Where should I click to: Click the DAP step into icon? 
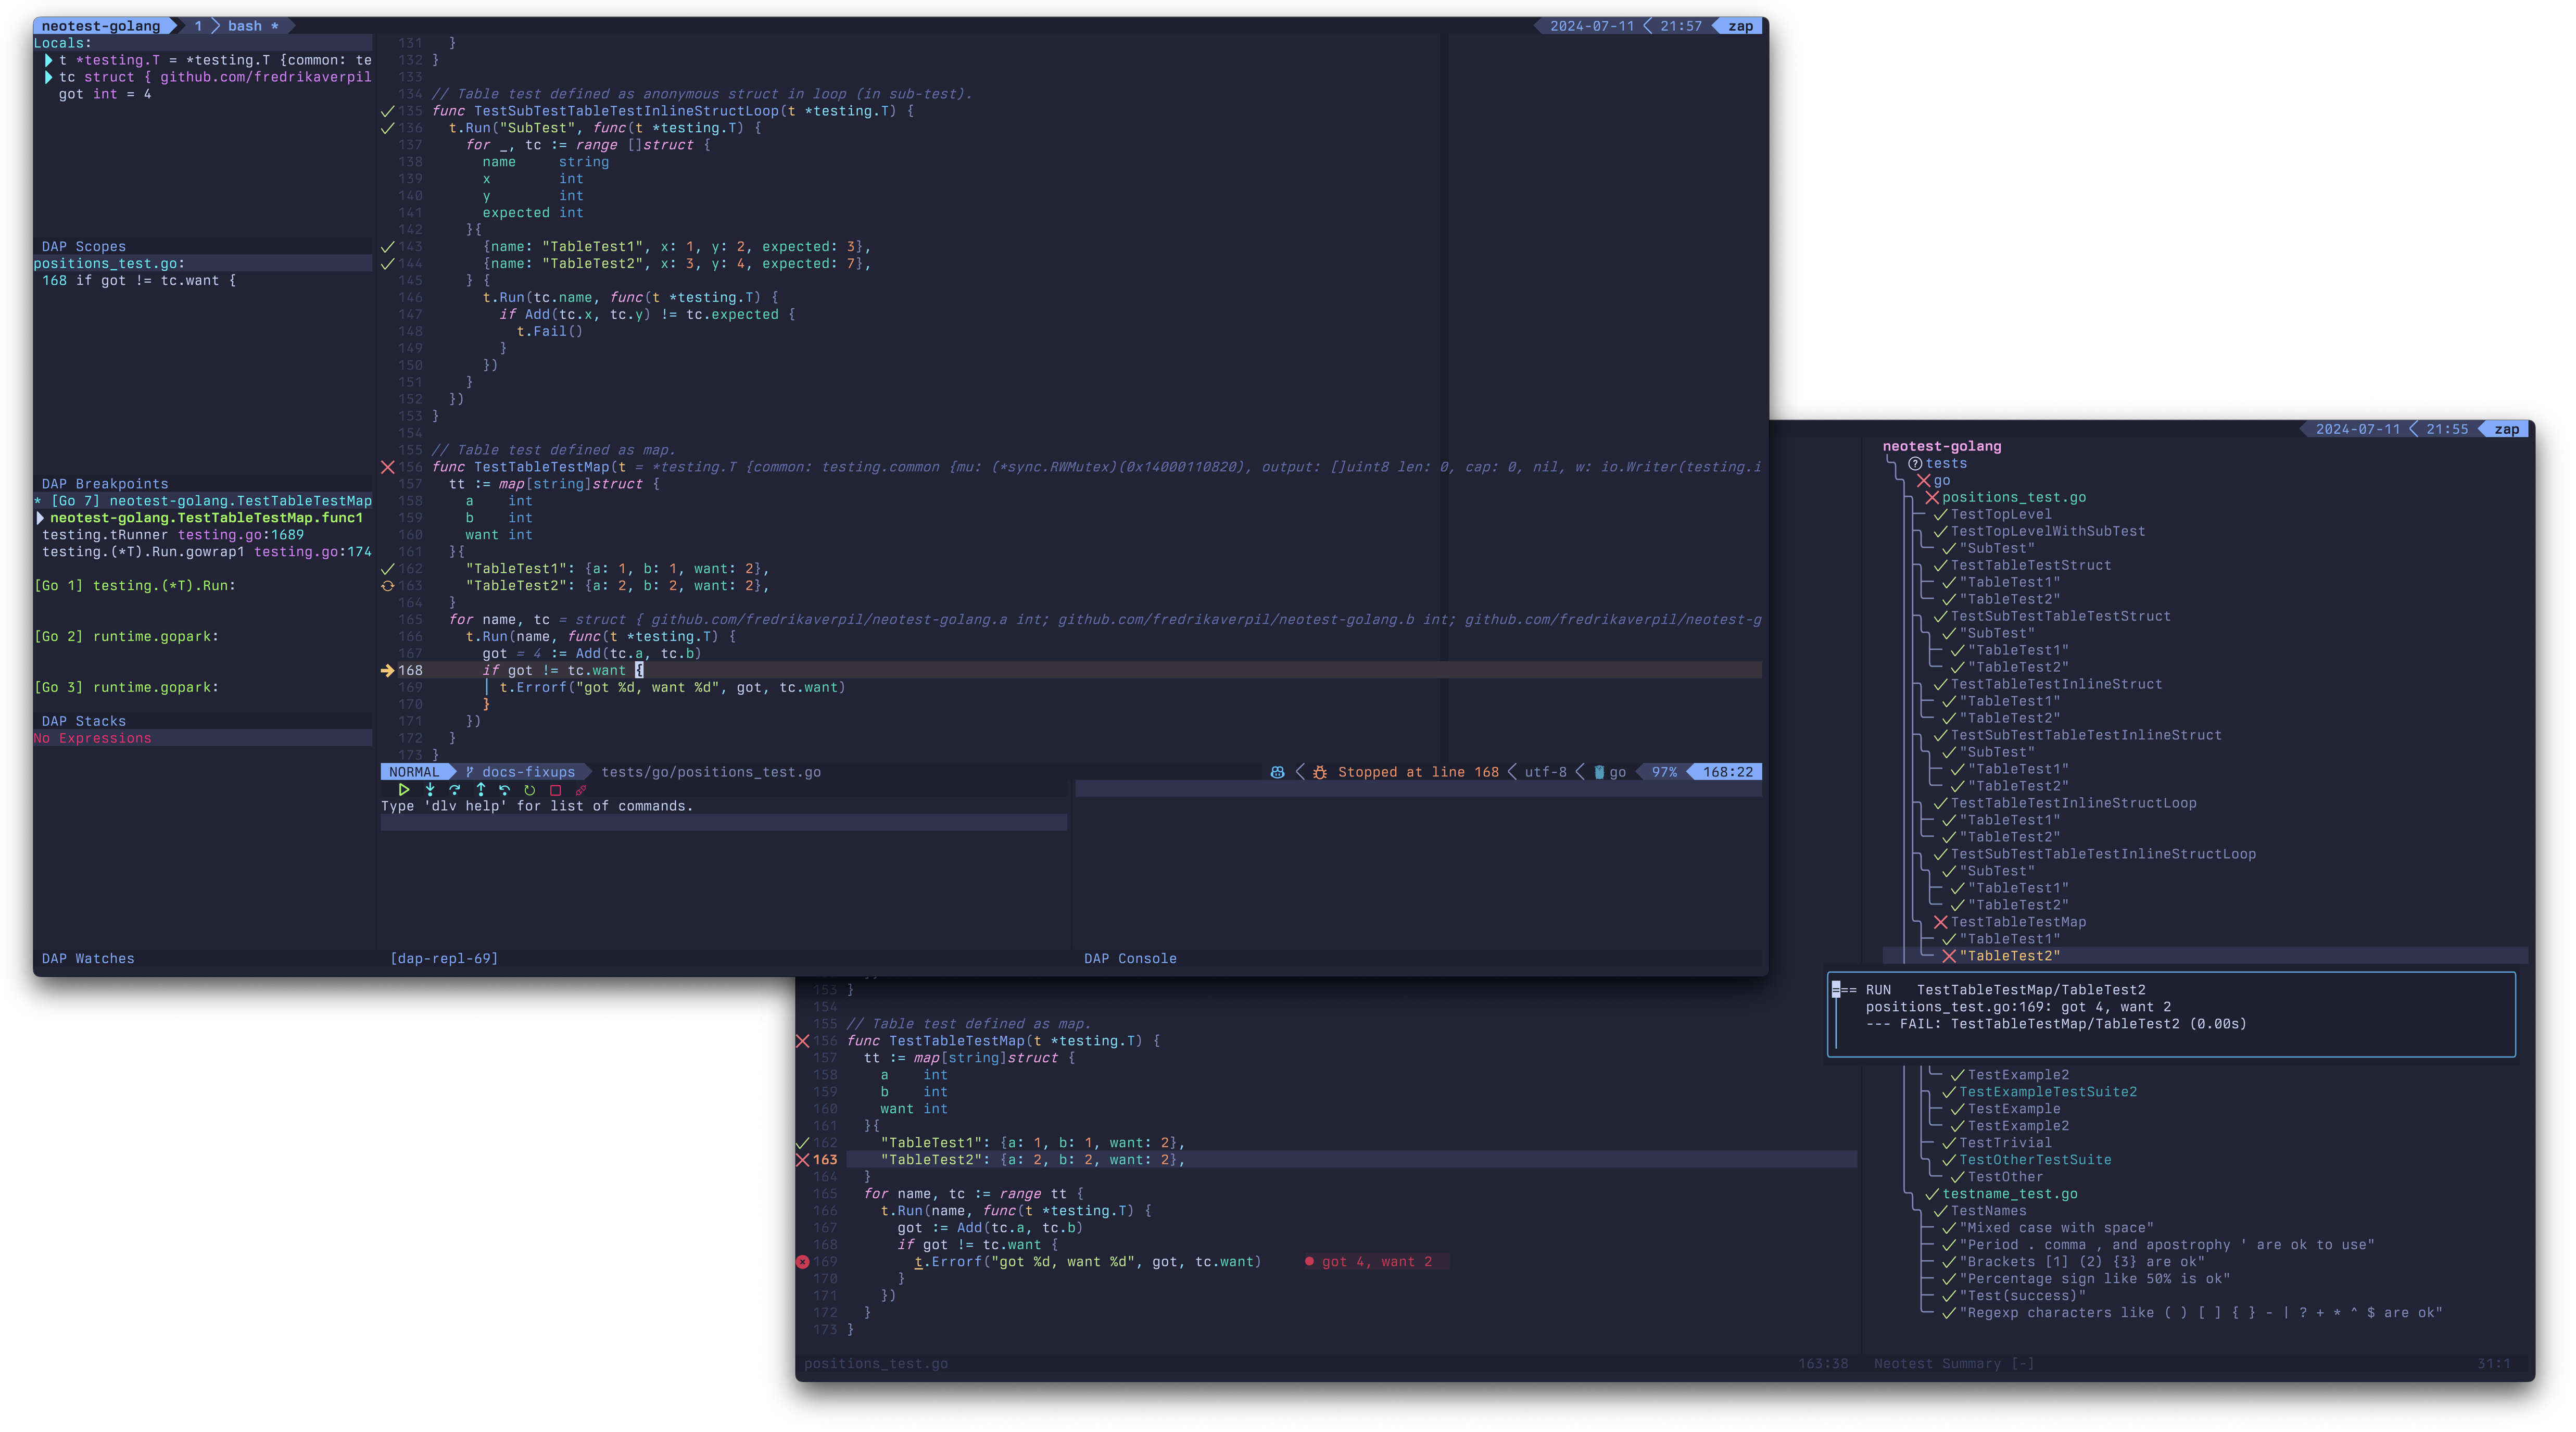[430, 789]
